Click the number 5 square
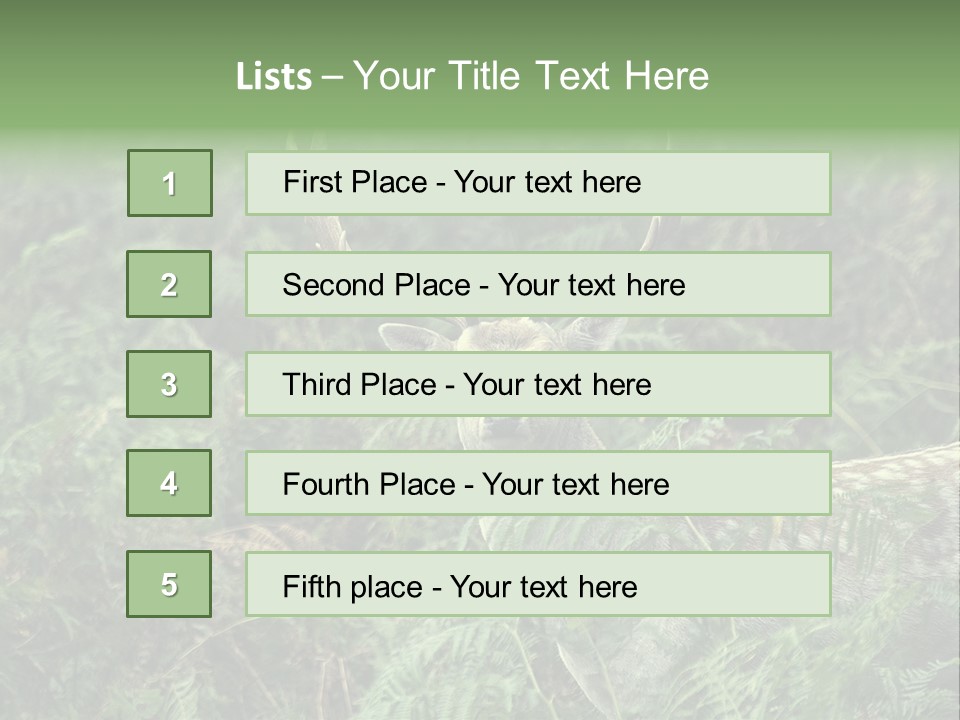 169,584
